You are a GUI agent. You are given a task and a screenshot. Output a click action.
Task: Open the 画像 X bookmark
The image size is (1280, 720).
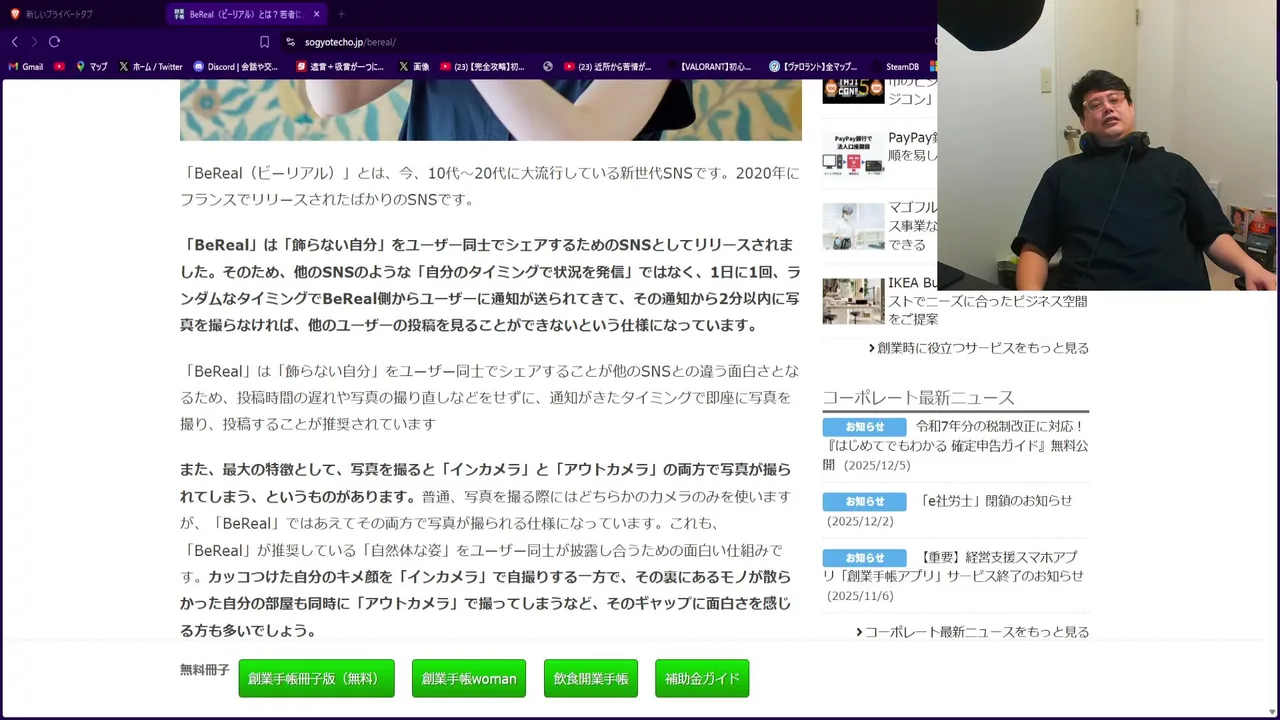click(414, 67)
